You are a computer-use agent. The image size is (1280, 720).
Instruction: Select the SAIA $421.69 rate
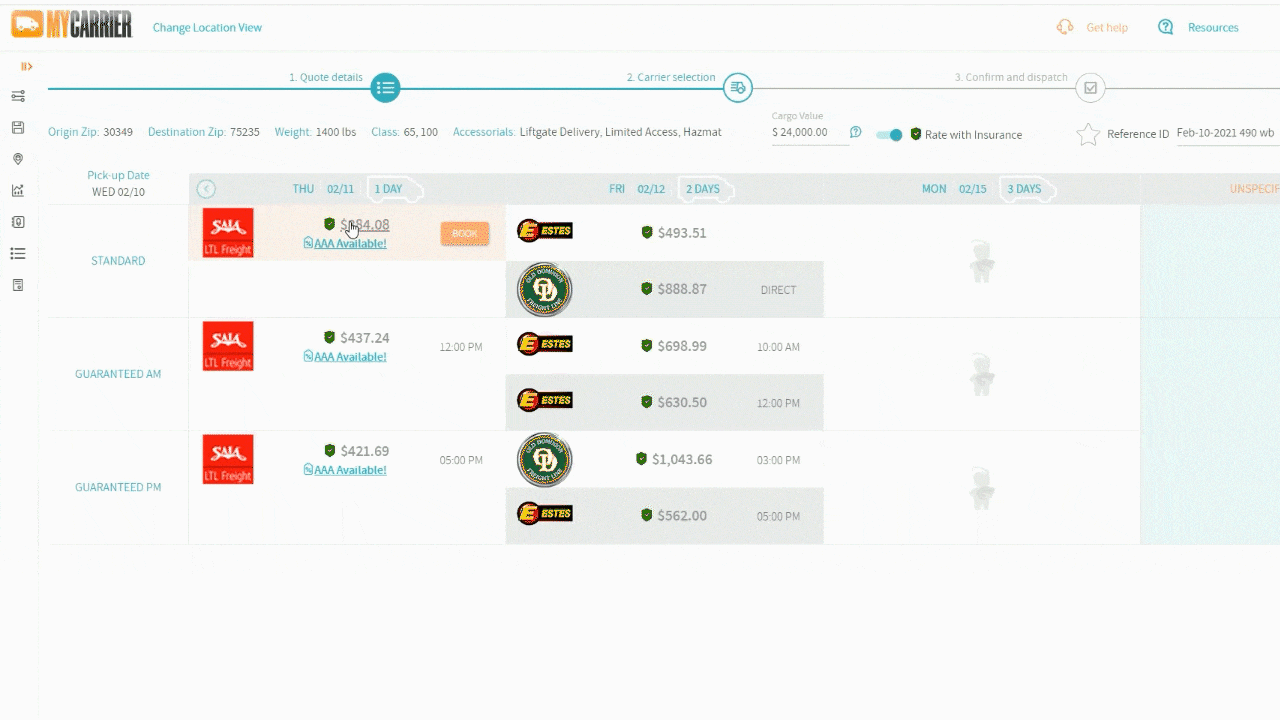tap(365, 451)
